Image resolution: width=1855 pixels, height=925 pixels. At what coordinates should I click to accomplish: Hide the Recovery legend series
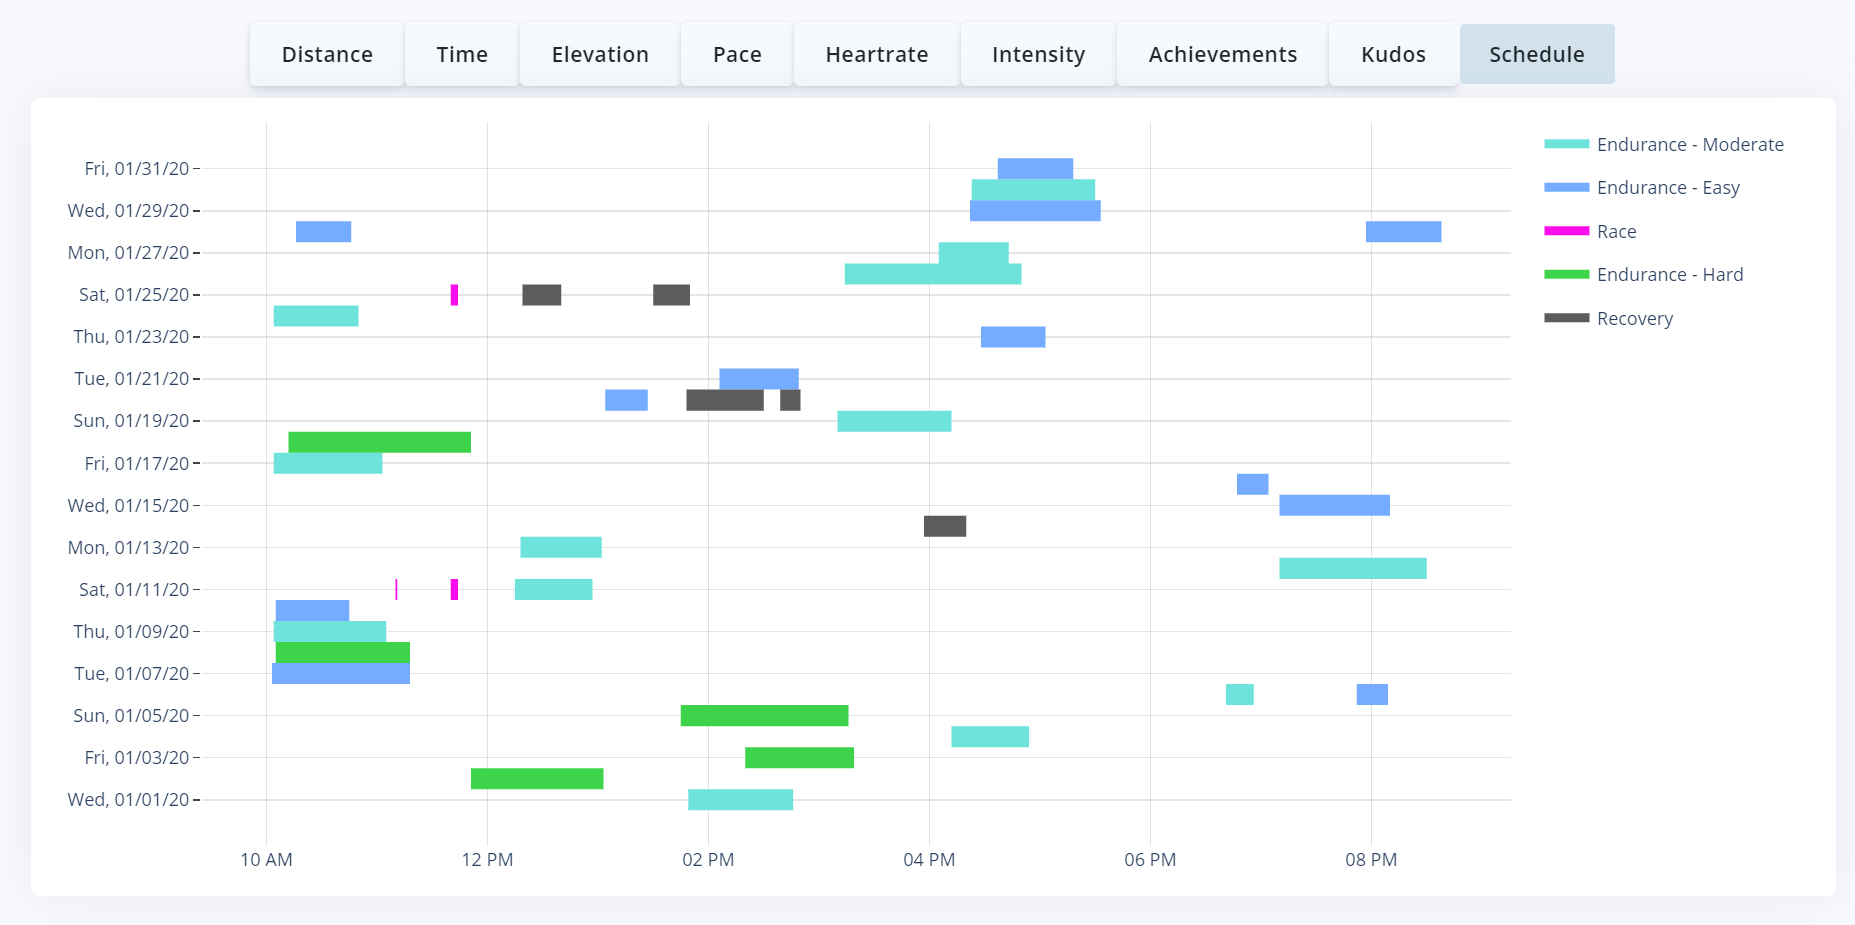click(x=1634, y=319)
